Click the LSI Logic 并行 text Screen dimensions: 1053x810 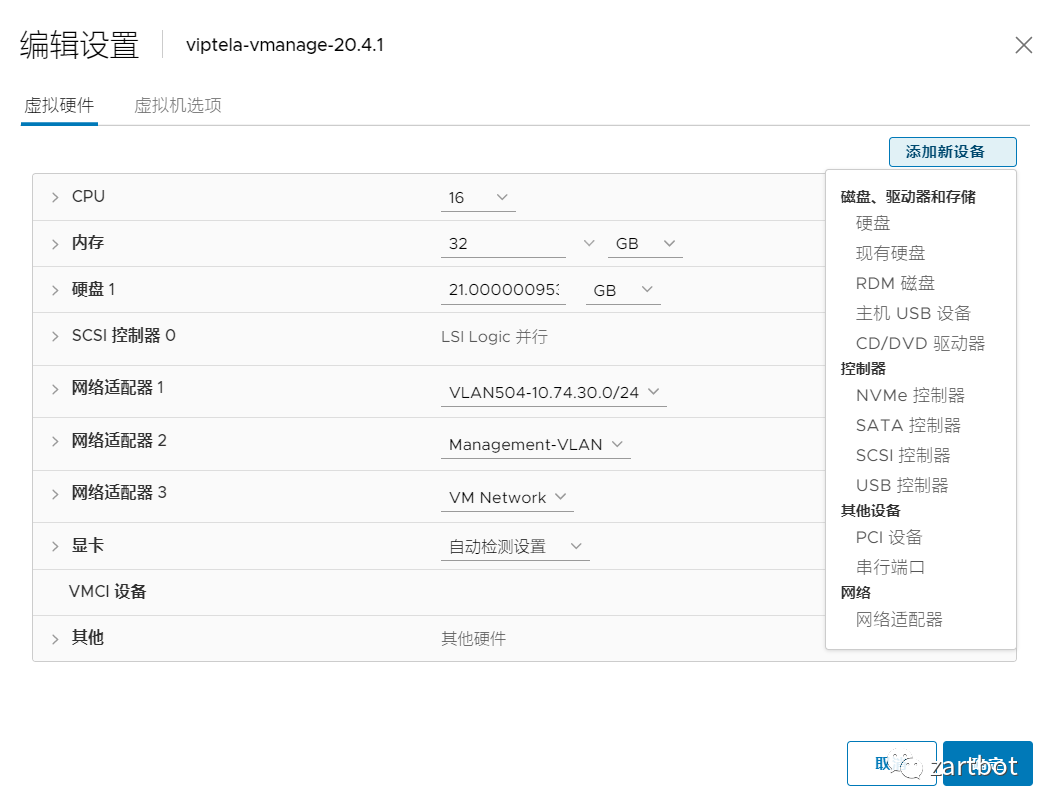point(494,336)
